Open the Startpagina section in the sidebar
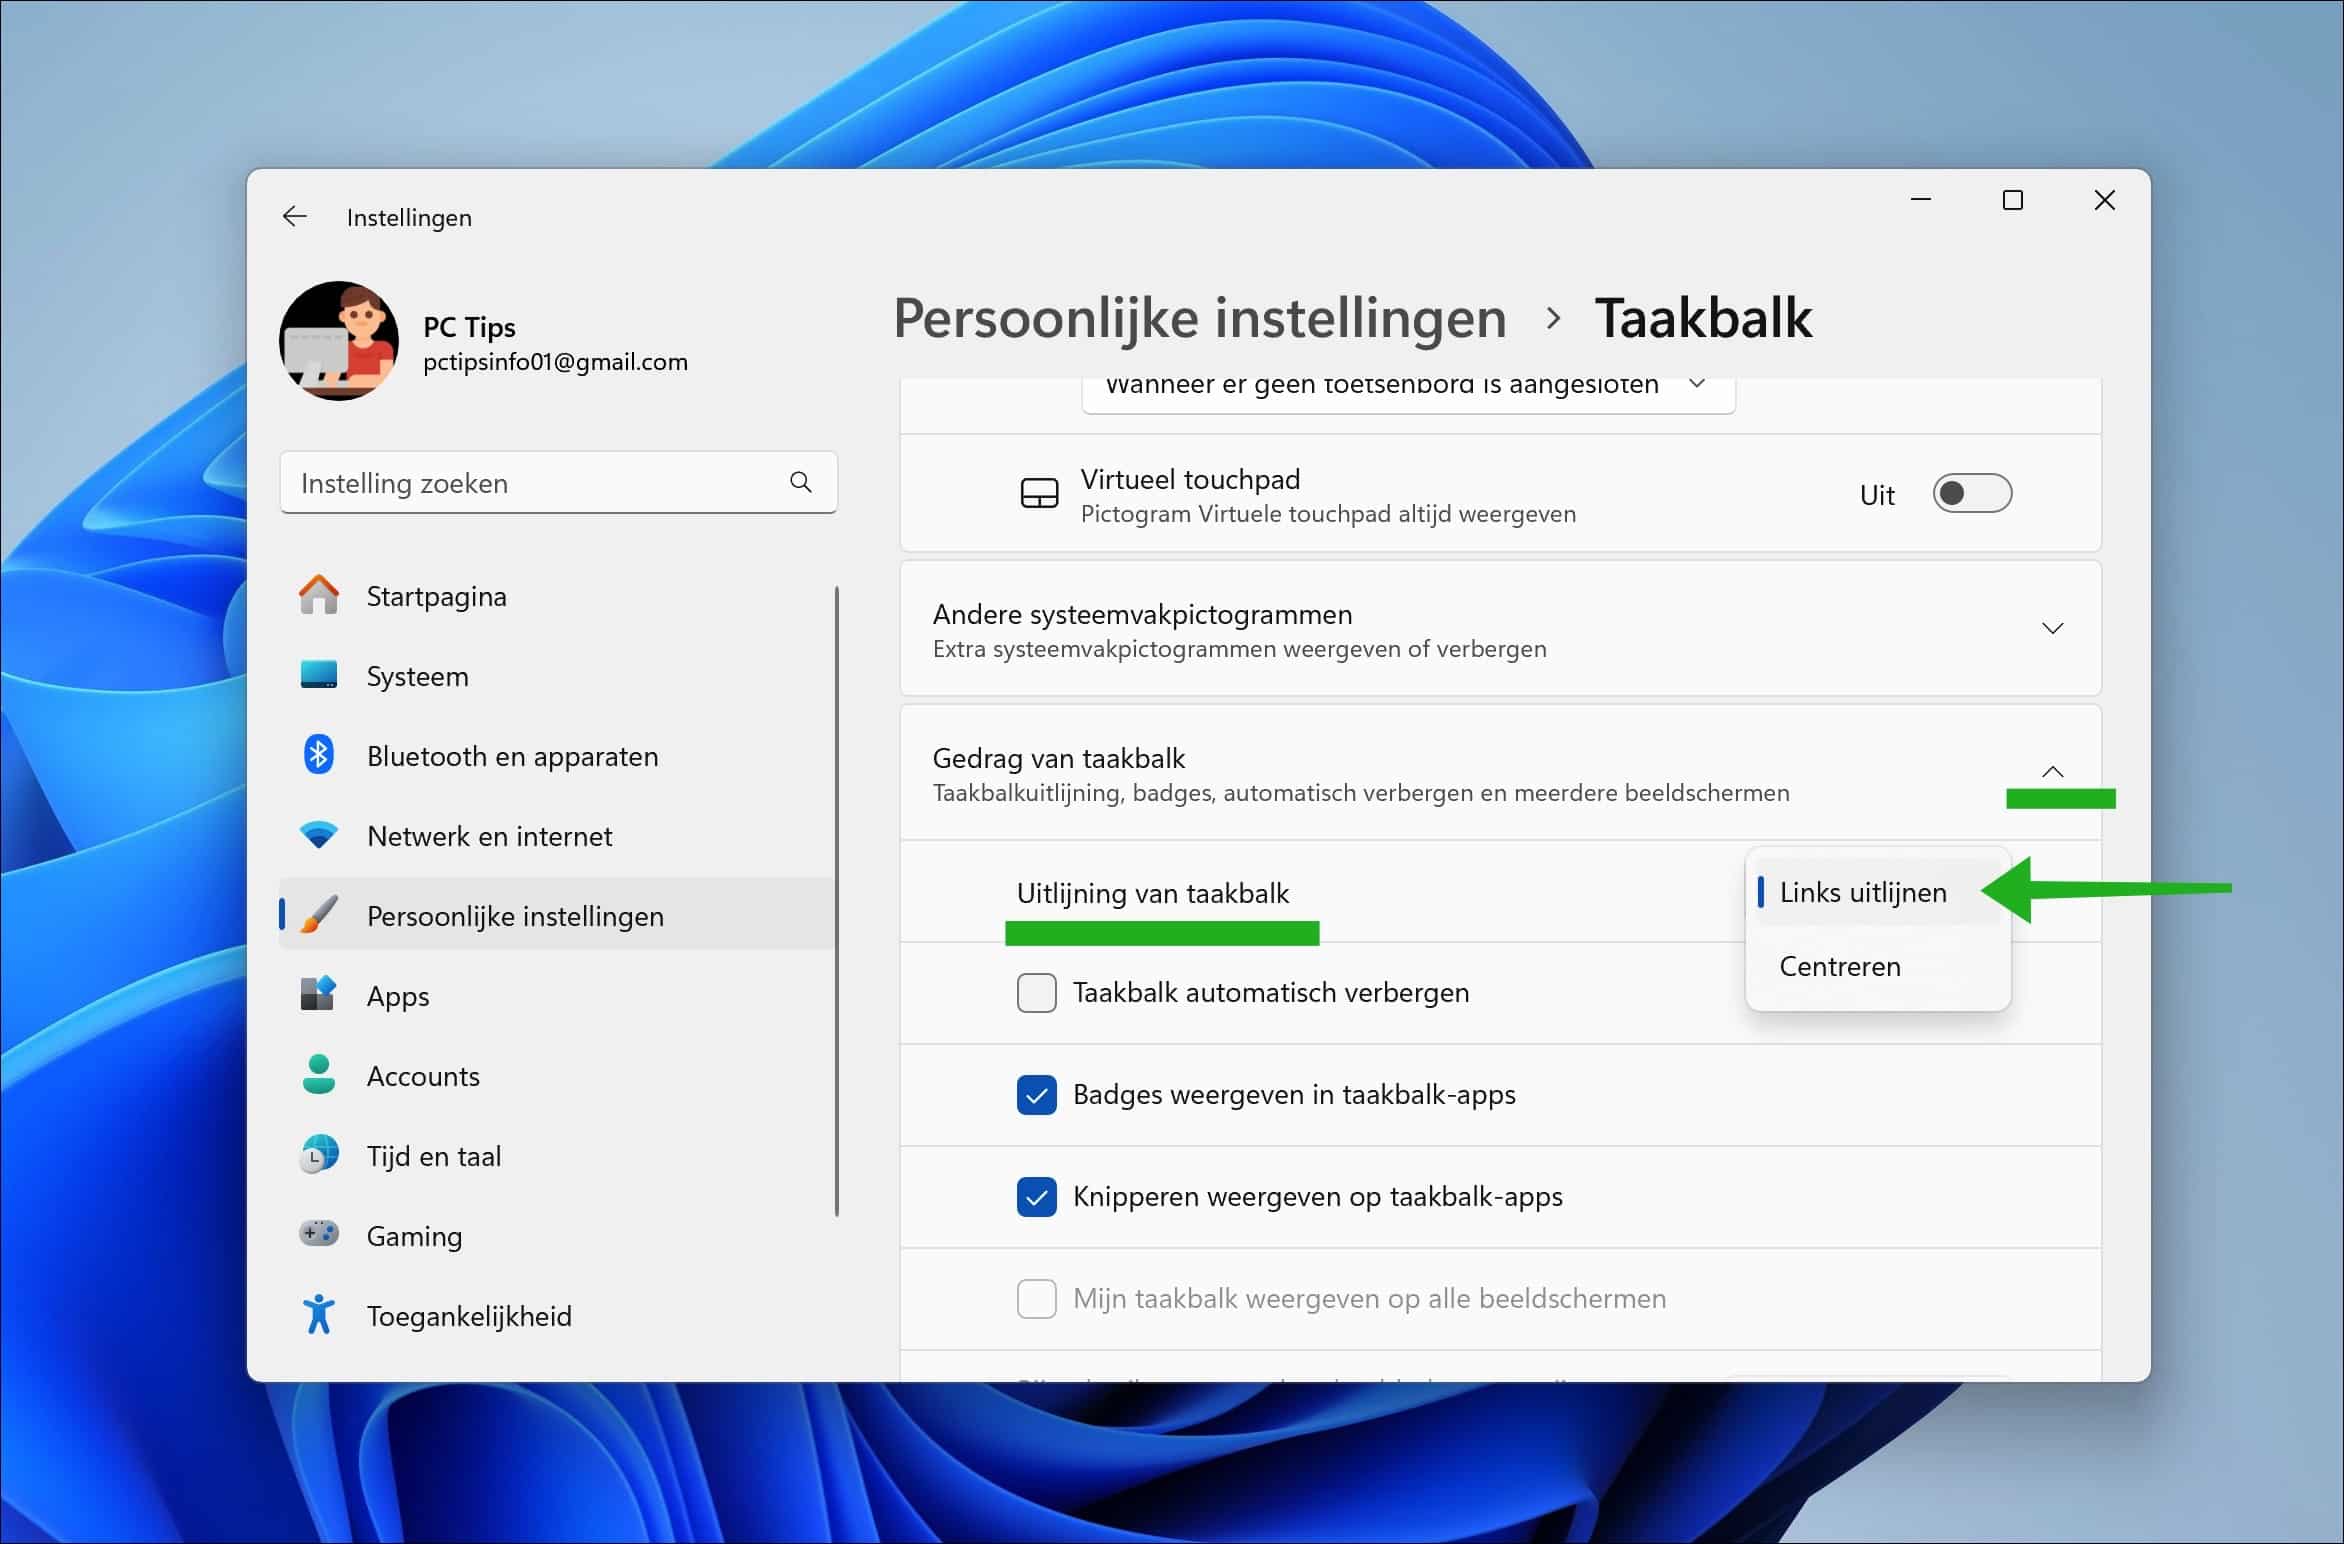The image size is (2344, 1544). pos(436,595)
